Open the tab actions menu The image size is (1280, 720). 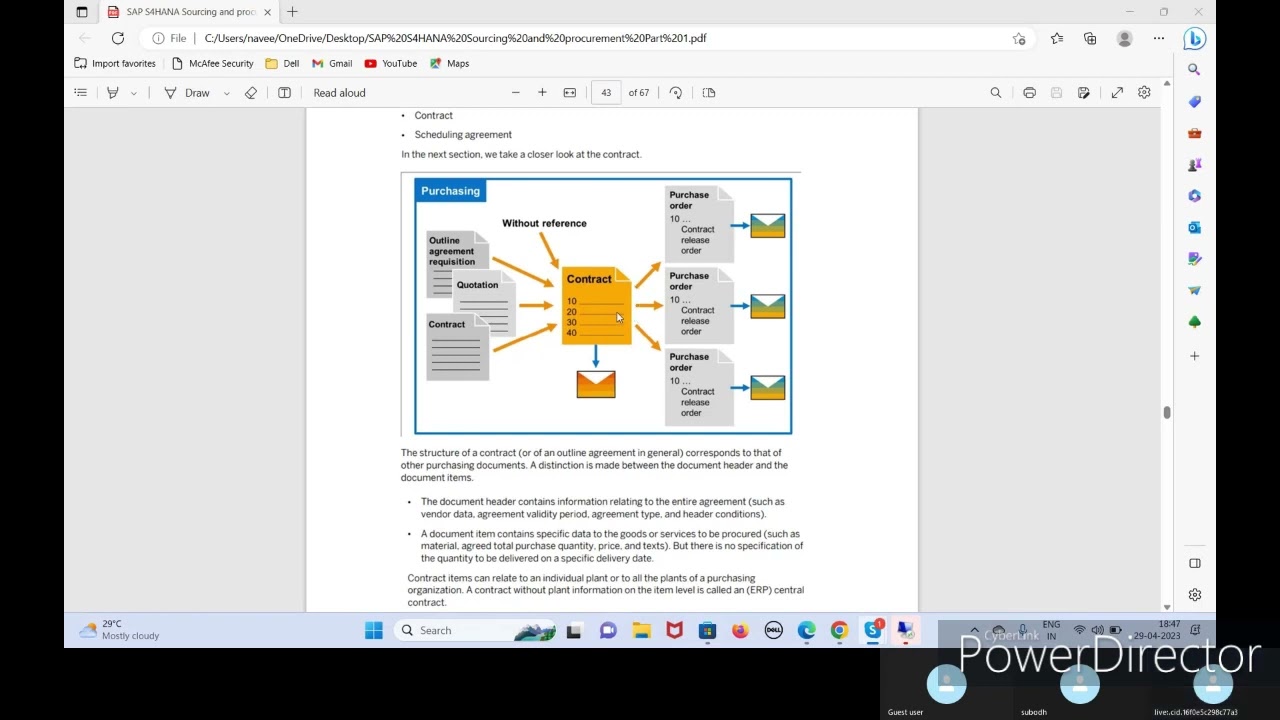(x=82, y=12)
